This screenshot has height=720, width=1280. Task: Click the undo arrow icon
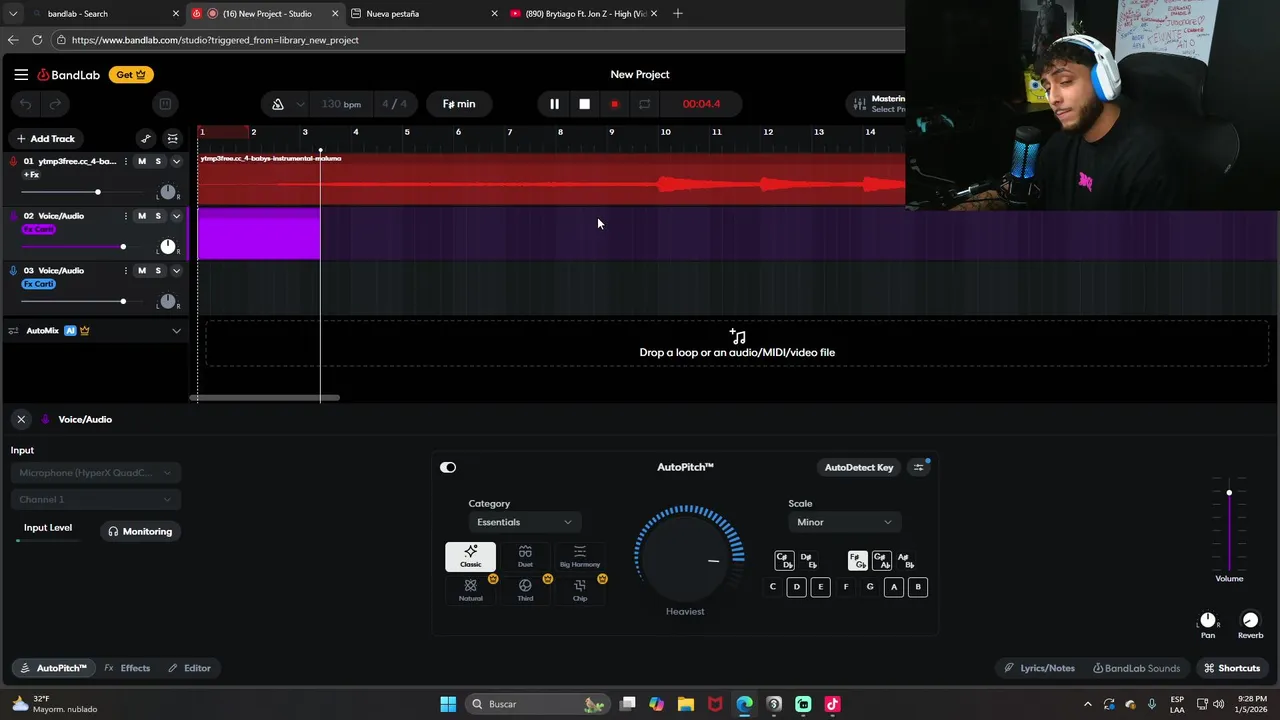click(x=26, y=104)
